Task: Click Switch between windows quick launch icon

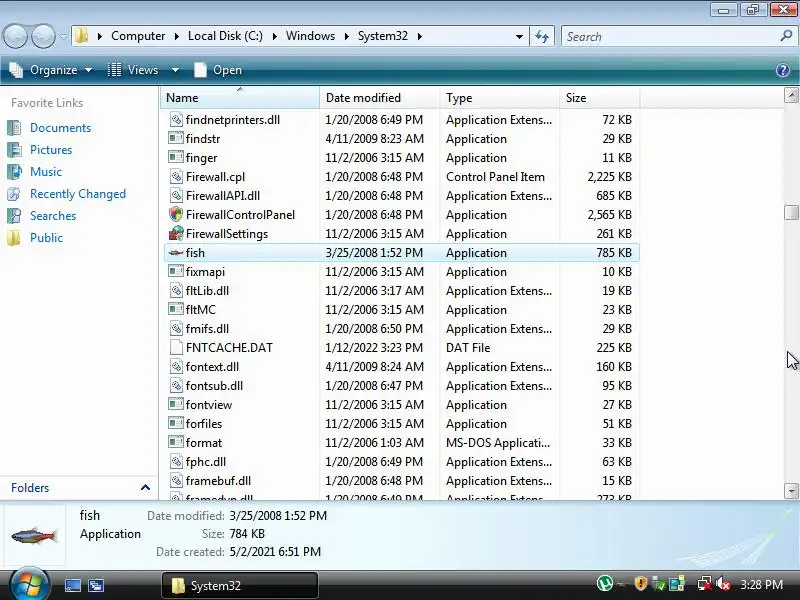Action: click(95, 585)
